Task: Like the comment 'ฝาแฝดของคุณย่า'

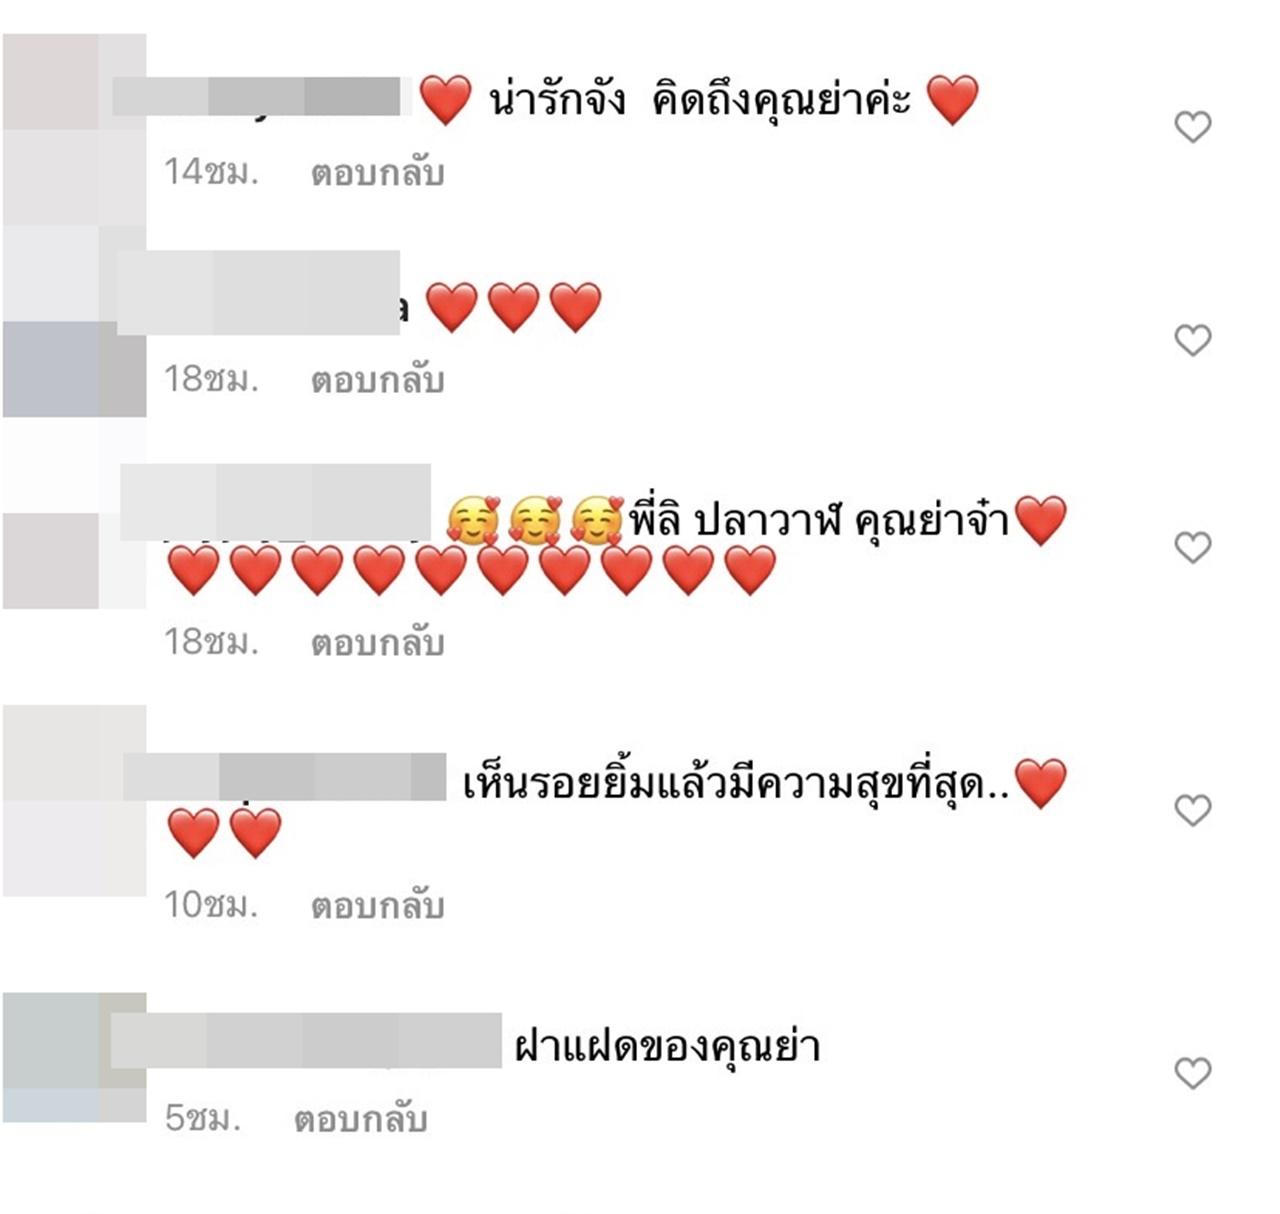Action: pos(1192,1072)
